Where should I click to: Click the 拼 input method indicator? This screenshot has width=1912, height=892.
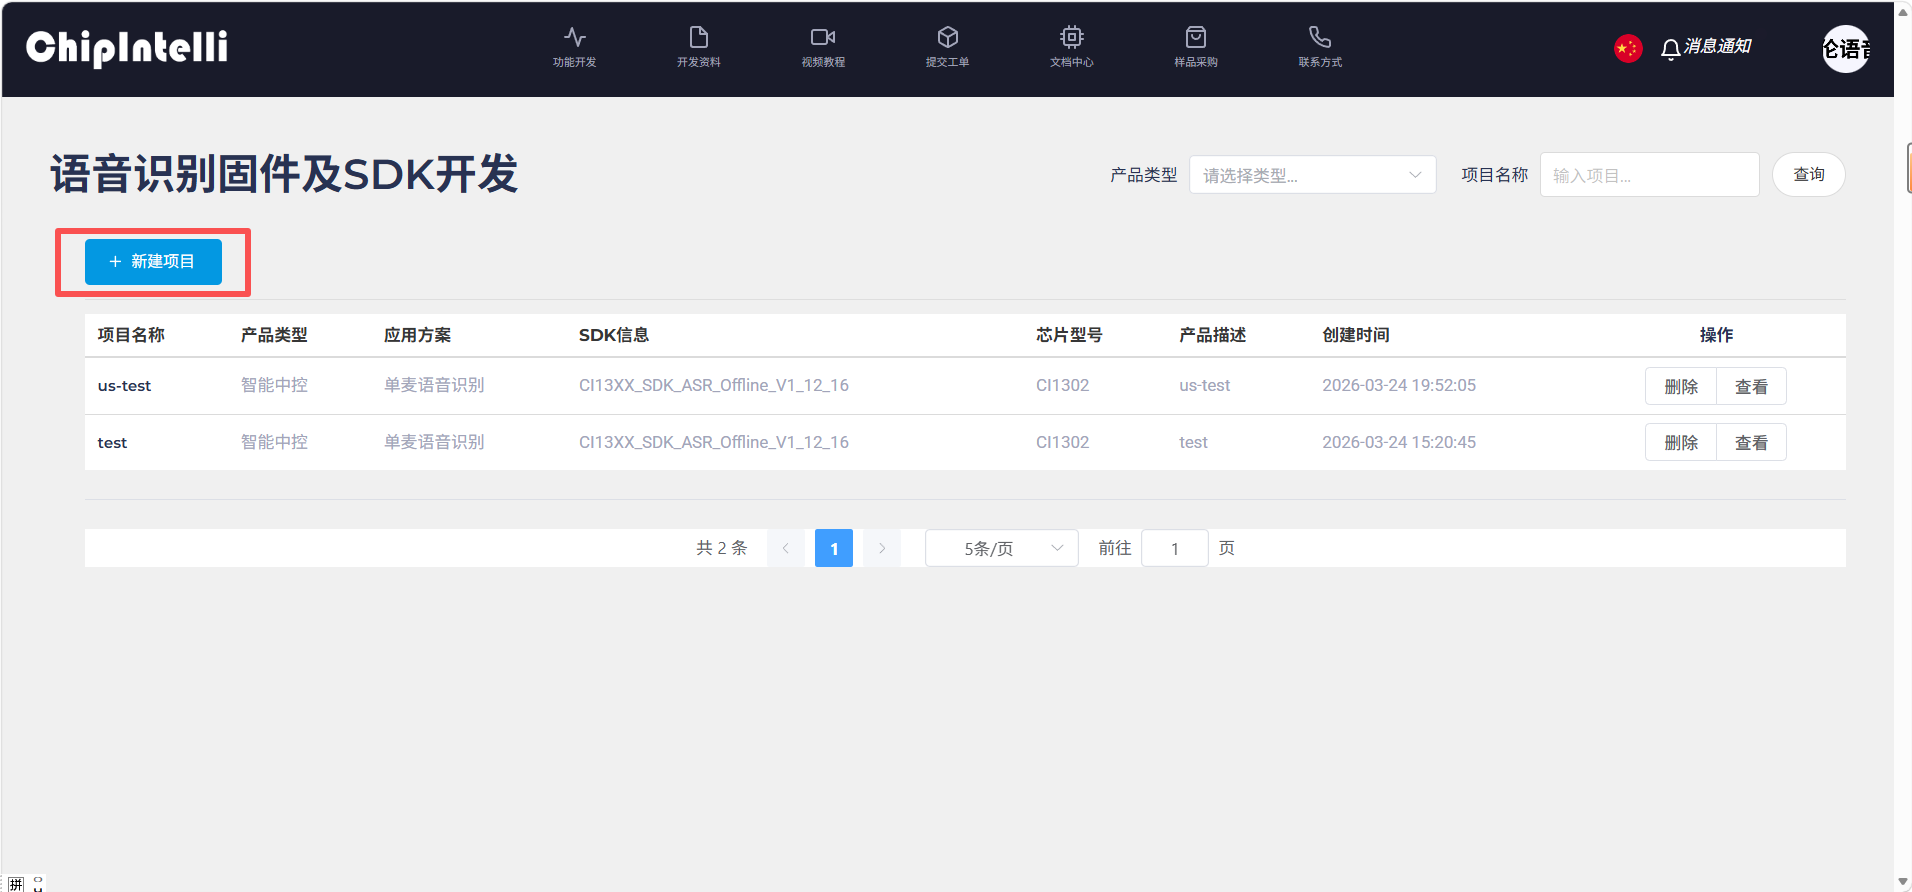[x=16, y=884]
